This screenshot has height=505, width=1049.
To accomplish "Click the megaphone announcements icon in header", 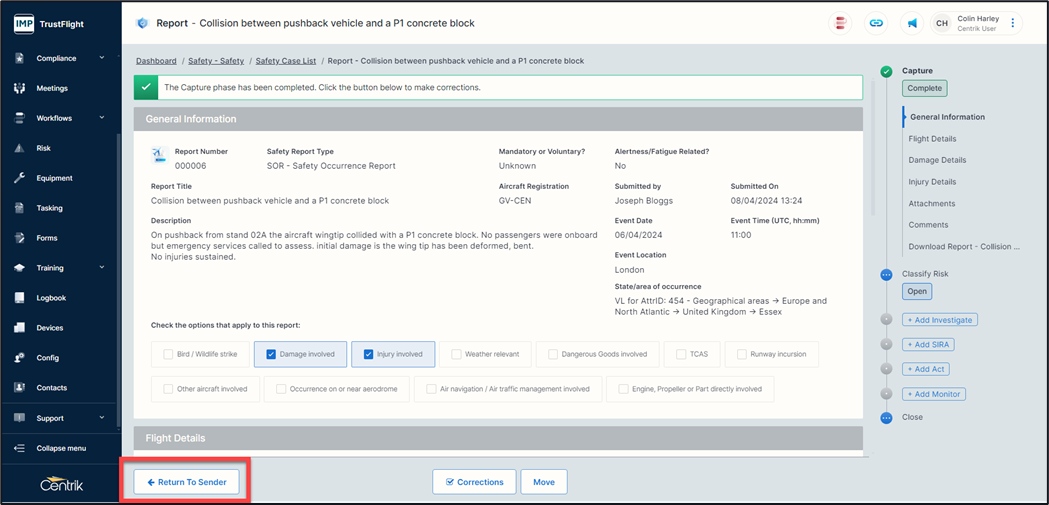I will coord(912,23).
